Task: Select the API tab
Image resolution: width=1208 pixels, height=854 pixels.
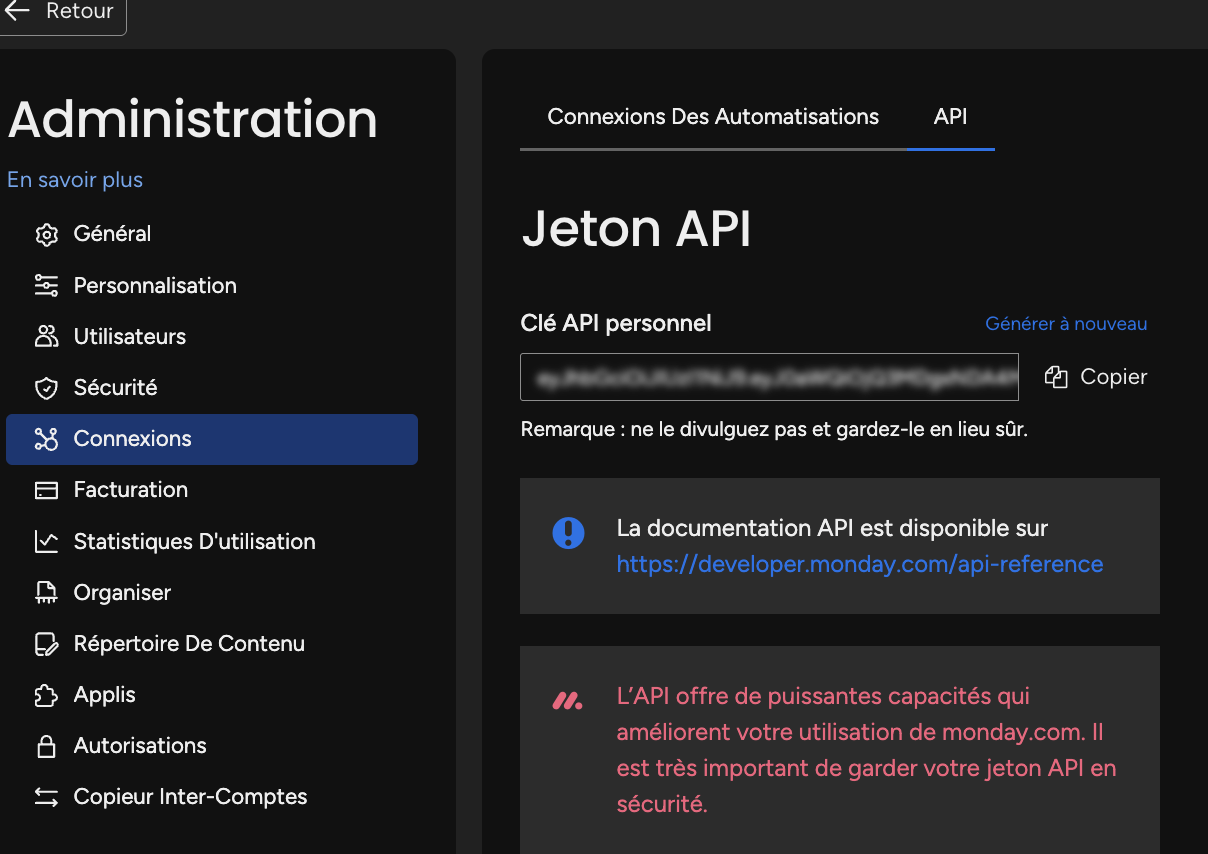Action: point(950,117)
